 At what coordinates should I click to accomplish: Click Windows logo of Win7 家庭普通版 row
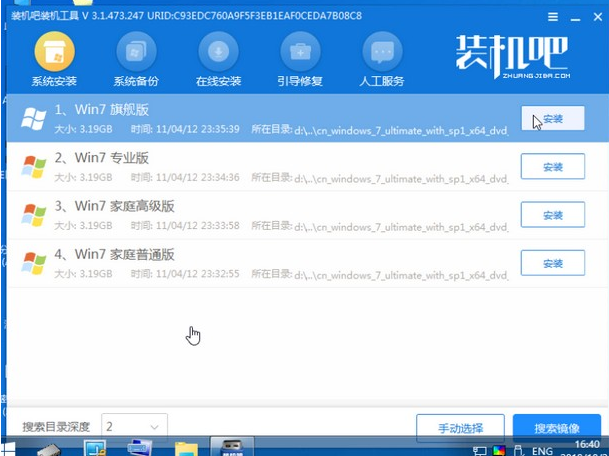point(34,263)
